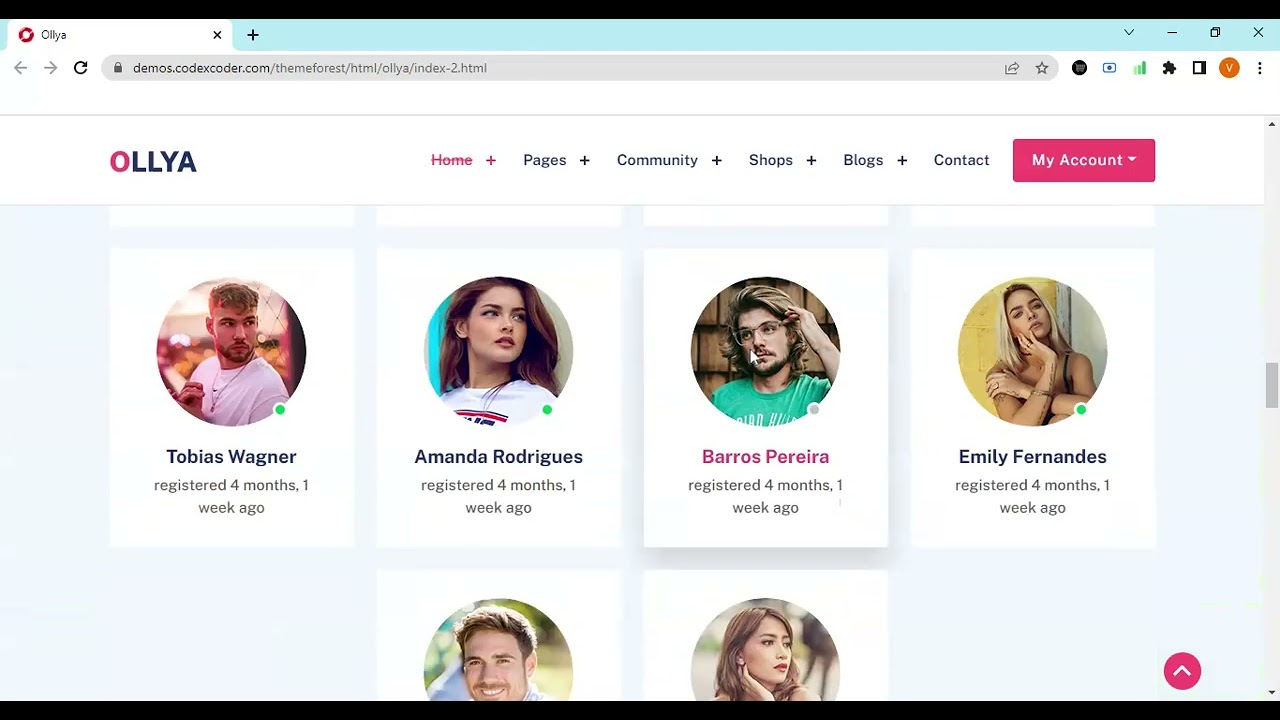Expand the Blogs menu plus sign
1280x720 pixels.
(x=902, y=160)
